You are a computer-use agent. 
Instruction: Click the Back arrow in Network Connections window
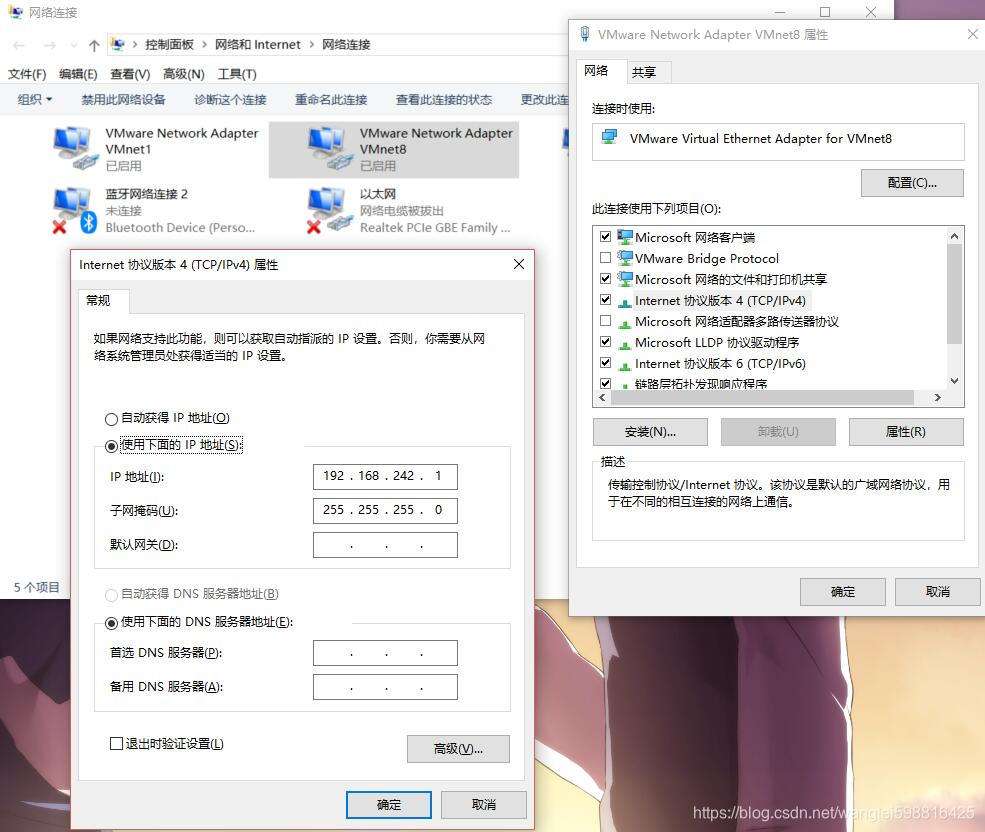[x=19, y=45]
